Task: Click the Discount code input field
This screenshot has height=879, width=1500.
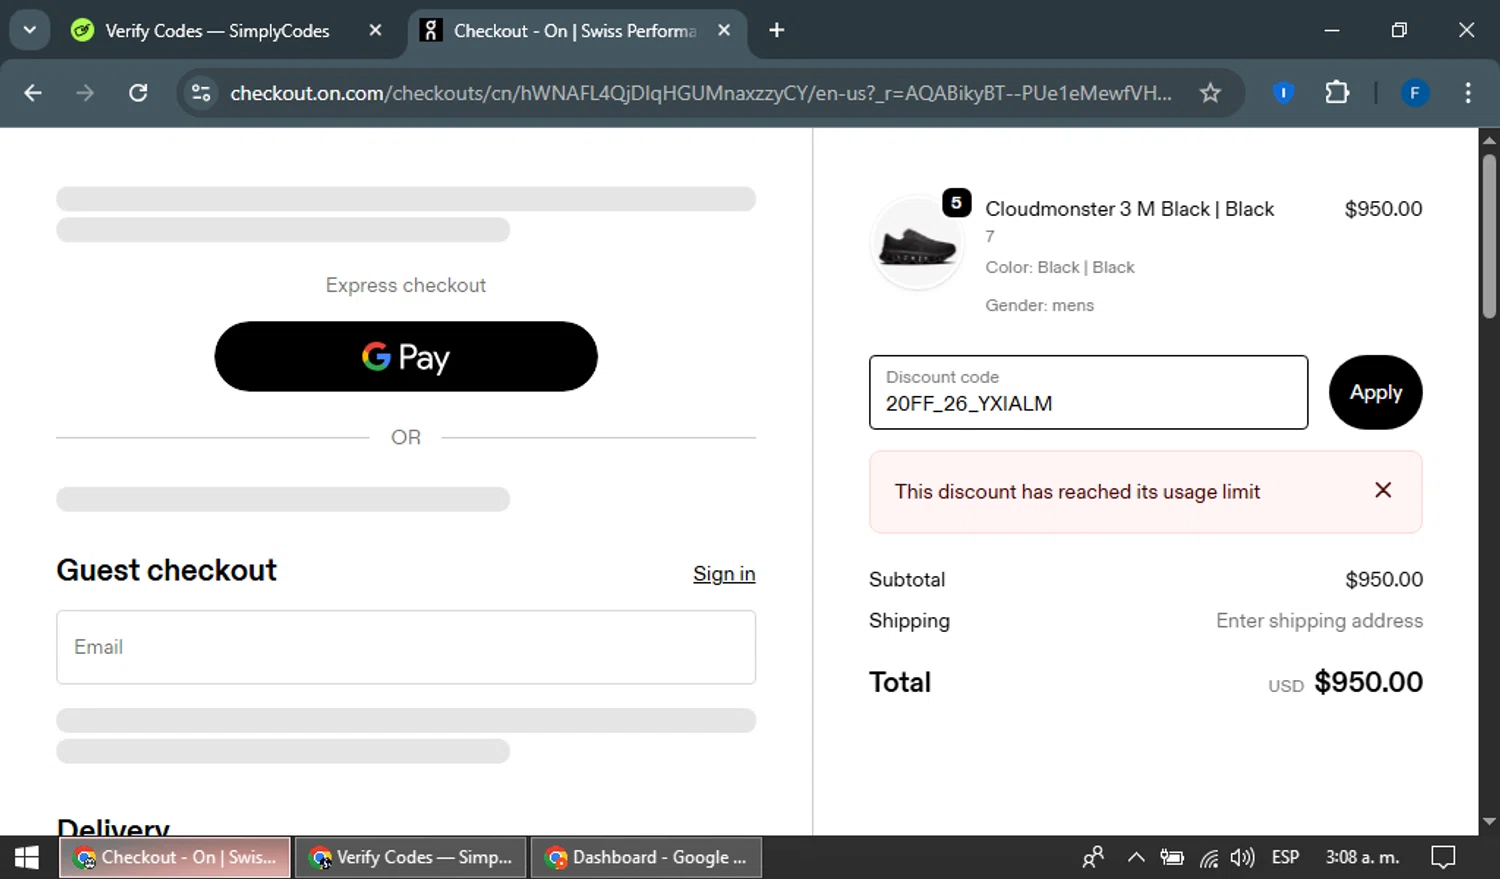Action: tap(1089, 392)
